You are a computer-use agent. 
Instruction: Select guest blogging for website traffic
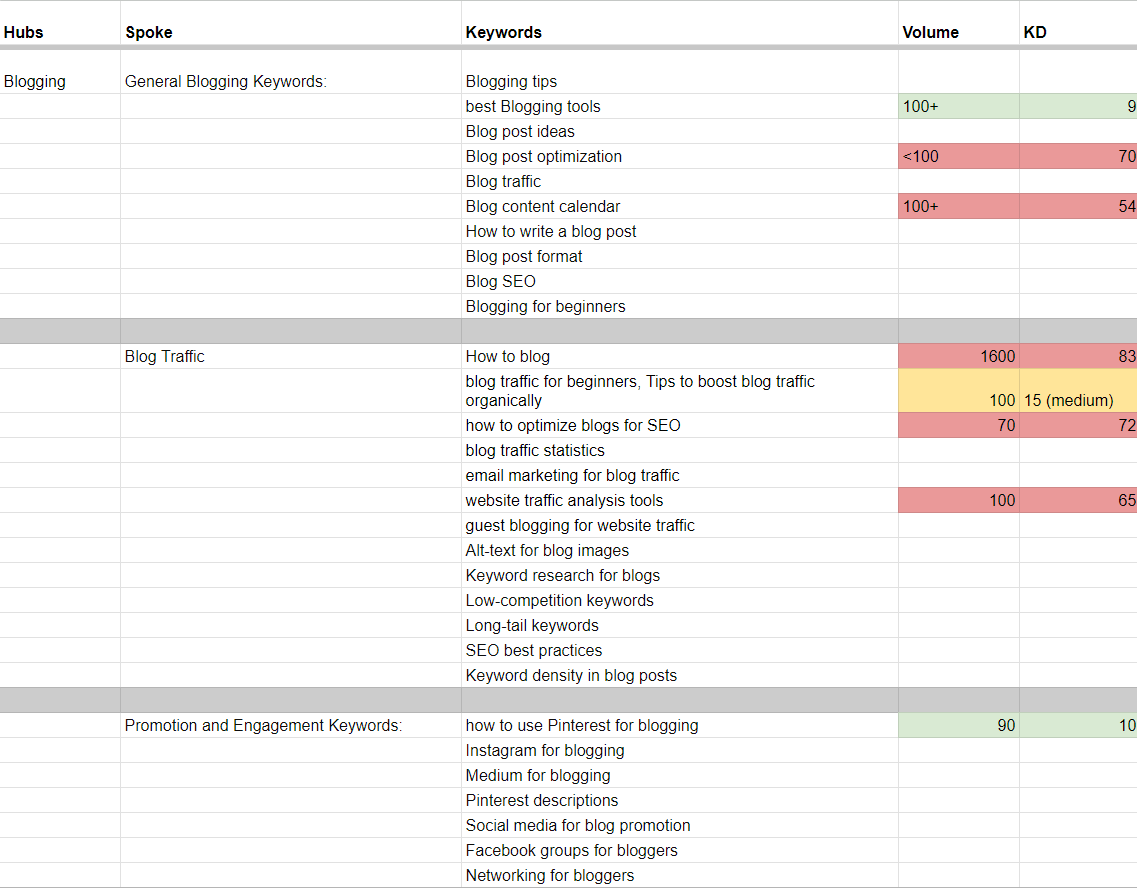(679, 526)
